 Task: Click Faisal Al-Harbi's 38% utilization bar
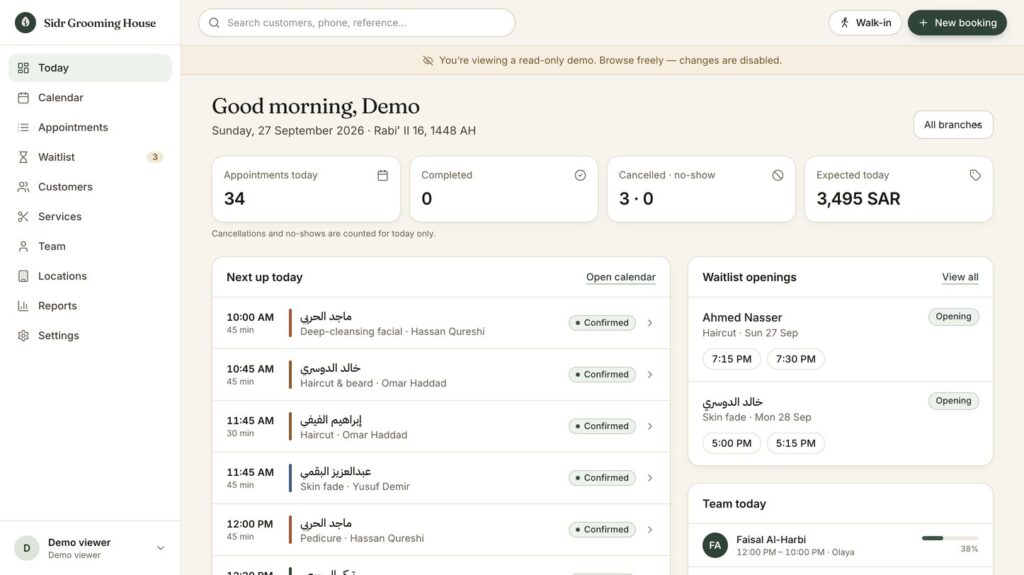click(950, 538)
